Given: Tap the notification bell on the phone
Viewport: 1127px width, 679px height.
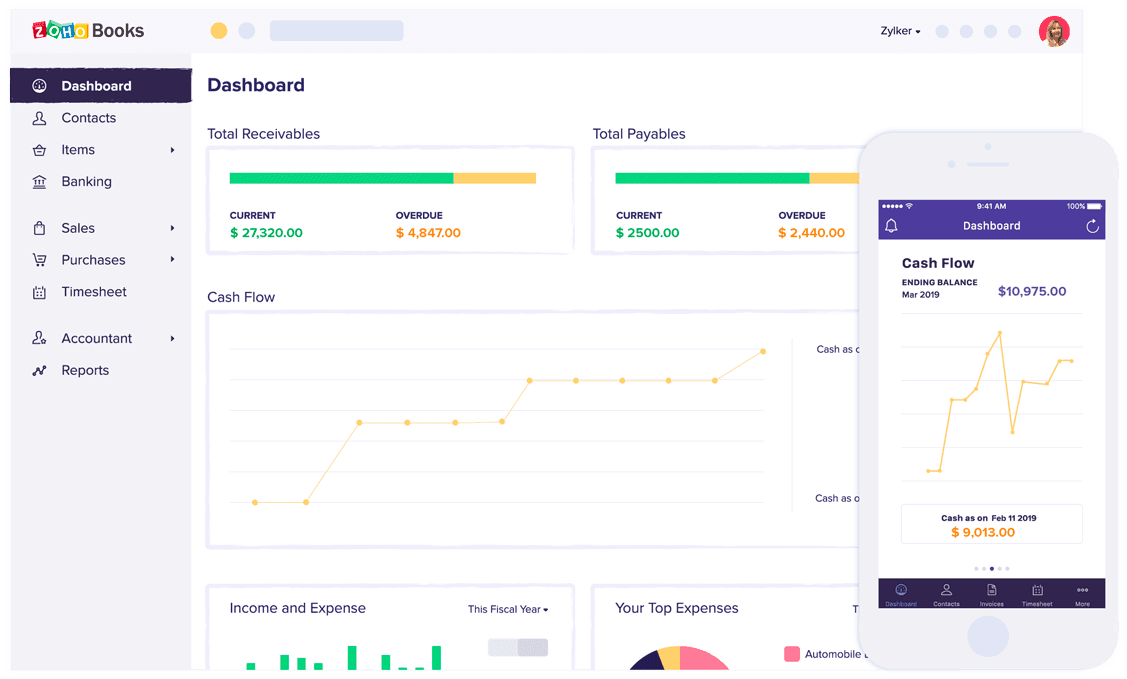Looking at the screenshot, I should [x=891, y=226].
